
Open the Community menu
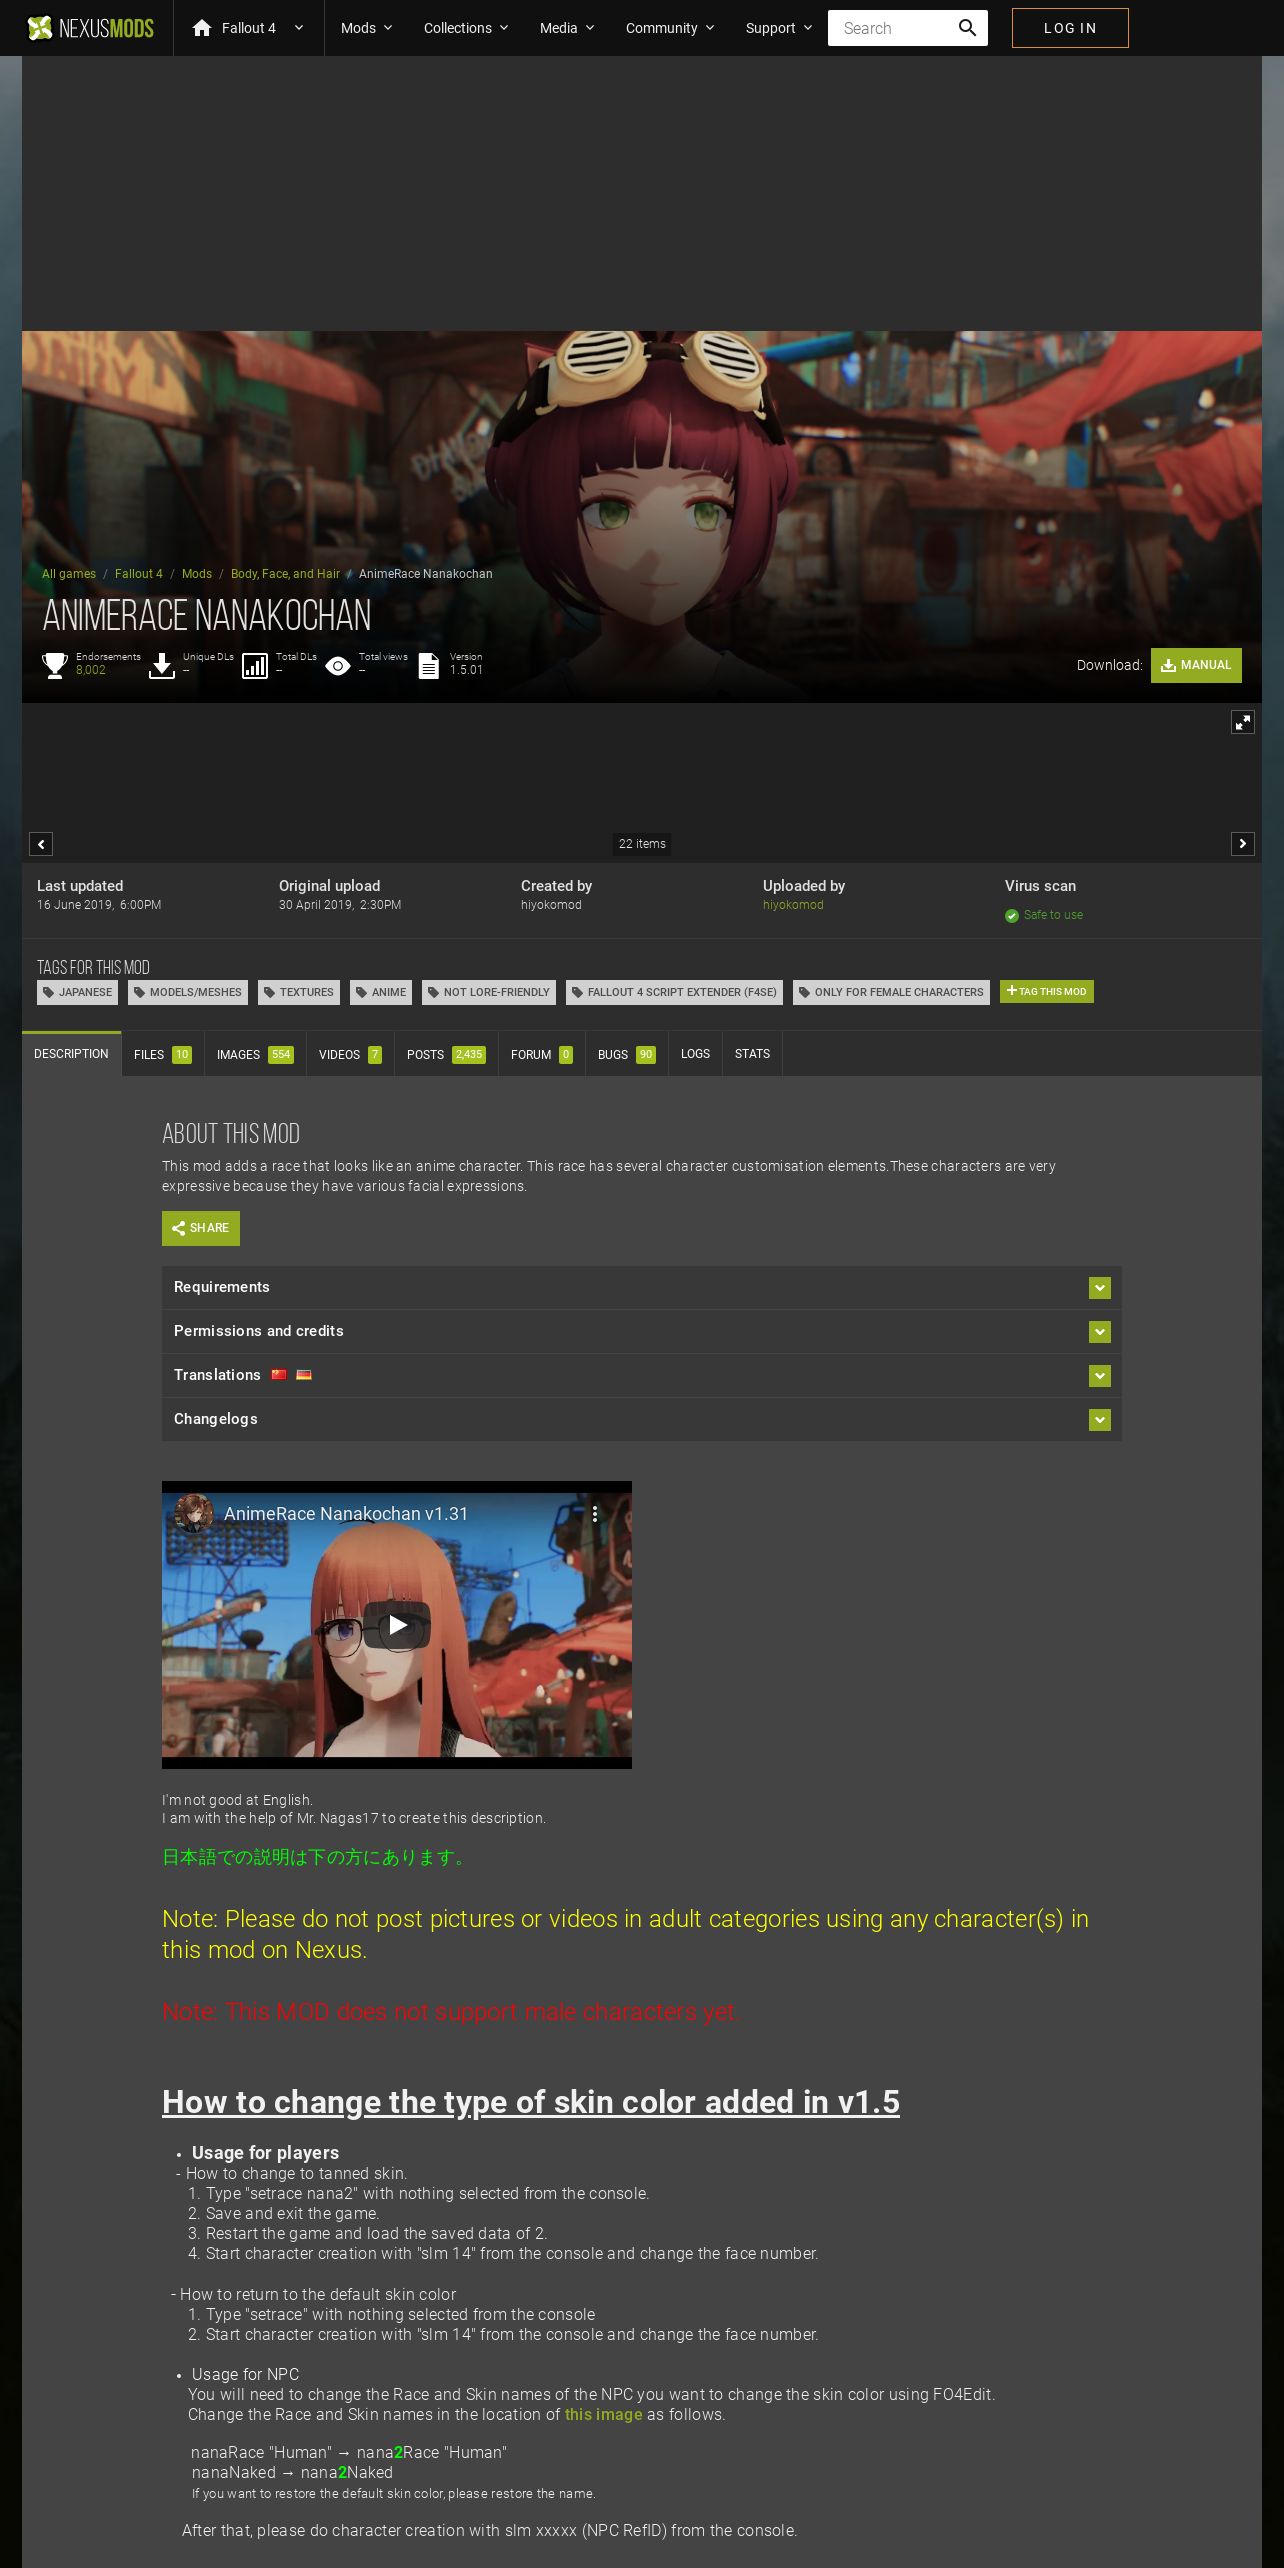pyautogui.click(x=670, y=28)
